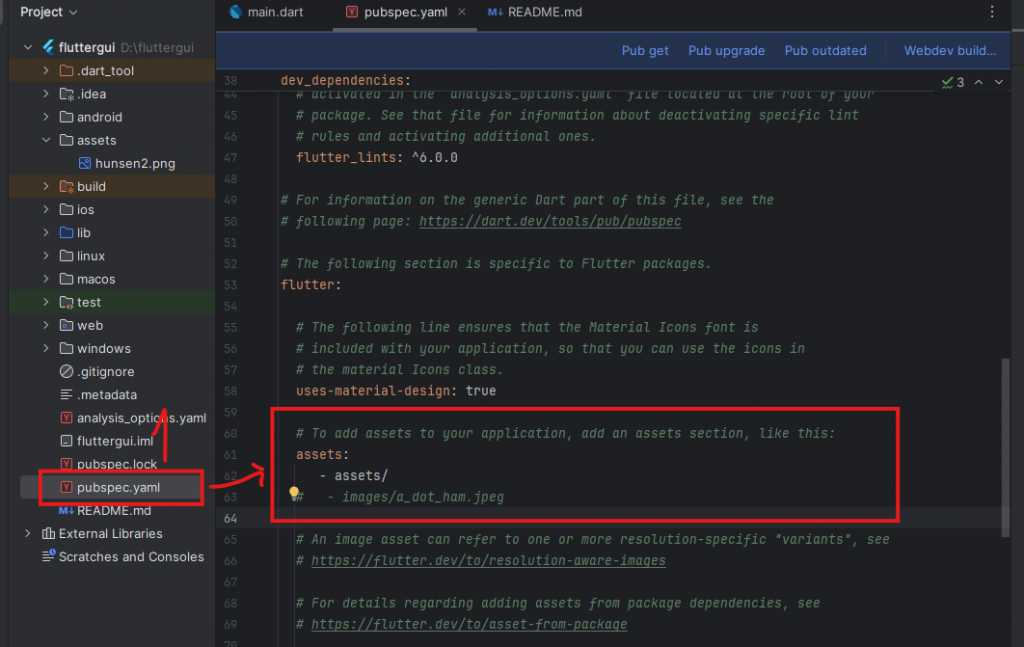The width and height of the screenshot is (1024, 647).
Task: Click the .gitignore file icon
Action: [x=67, y=372]
